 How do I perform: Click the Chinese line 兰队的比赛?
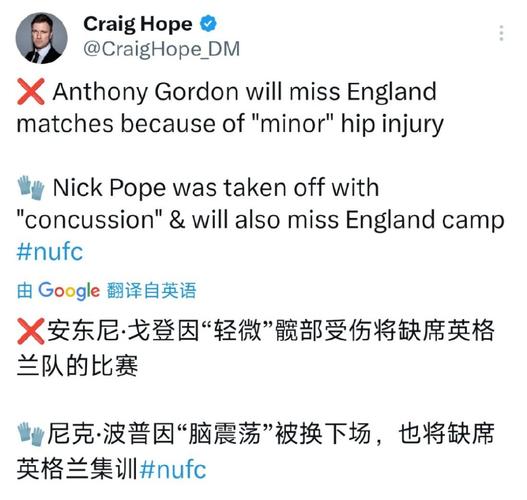77,365
